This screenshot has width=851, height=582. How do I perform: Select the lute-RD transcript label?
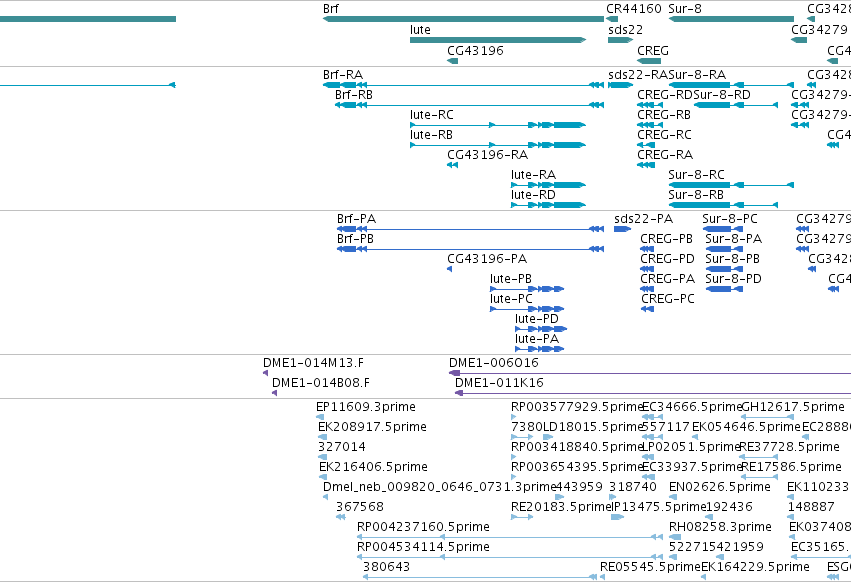tap(533, 195)
